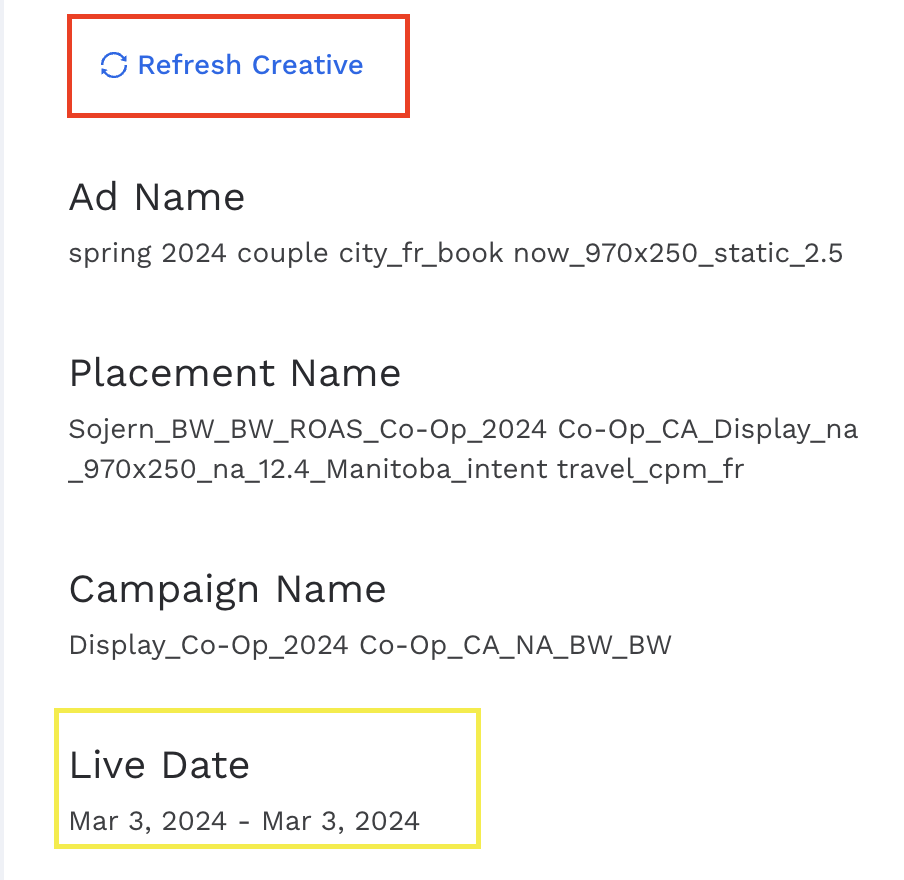Select the Ad Name heading

pos(157,197)
